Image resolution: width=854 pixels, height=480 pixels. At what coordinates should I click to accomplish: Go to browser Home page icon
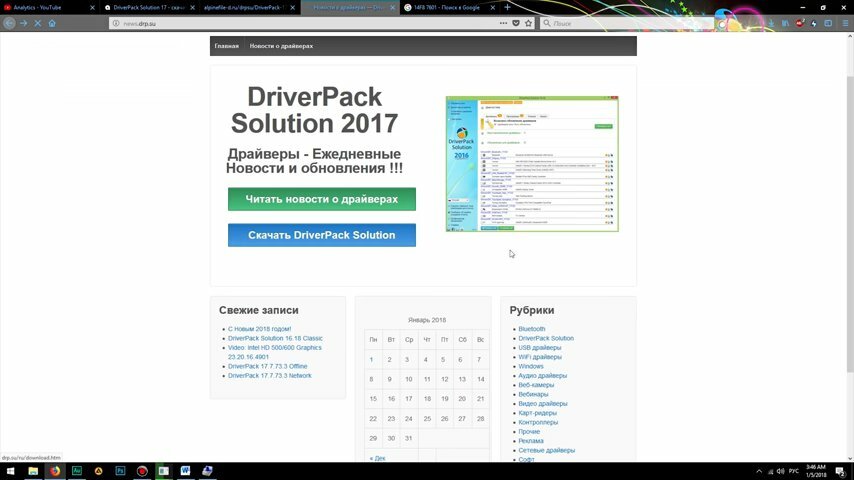click(x=52, y=23)
